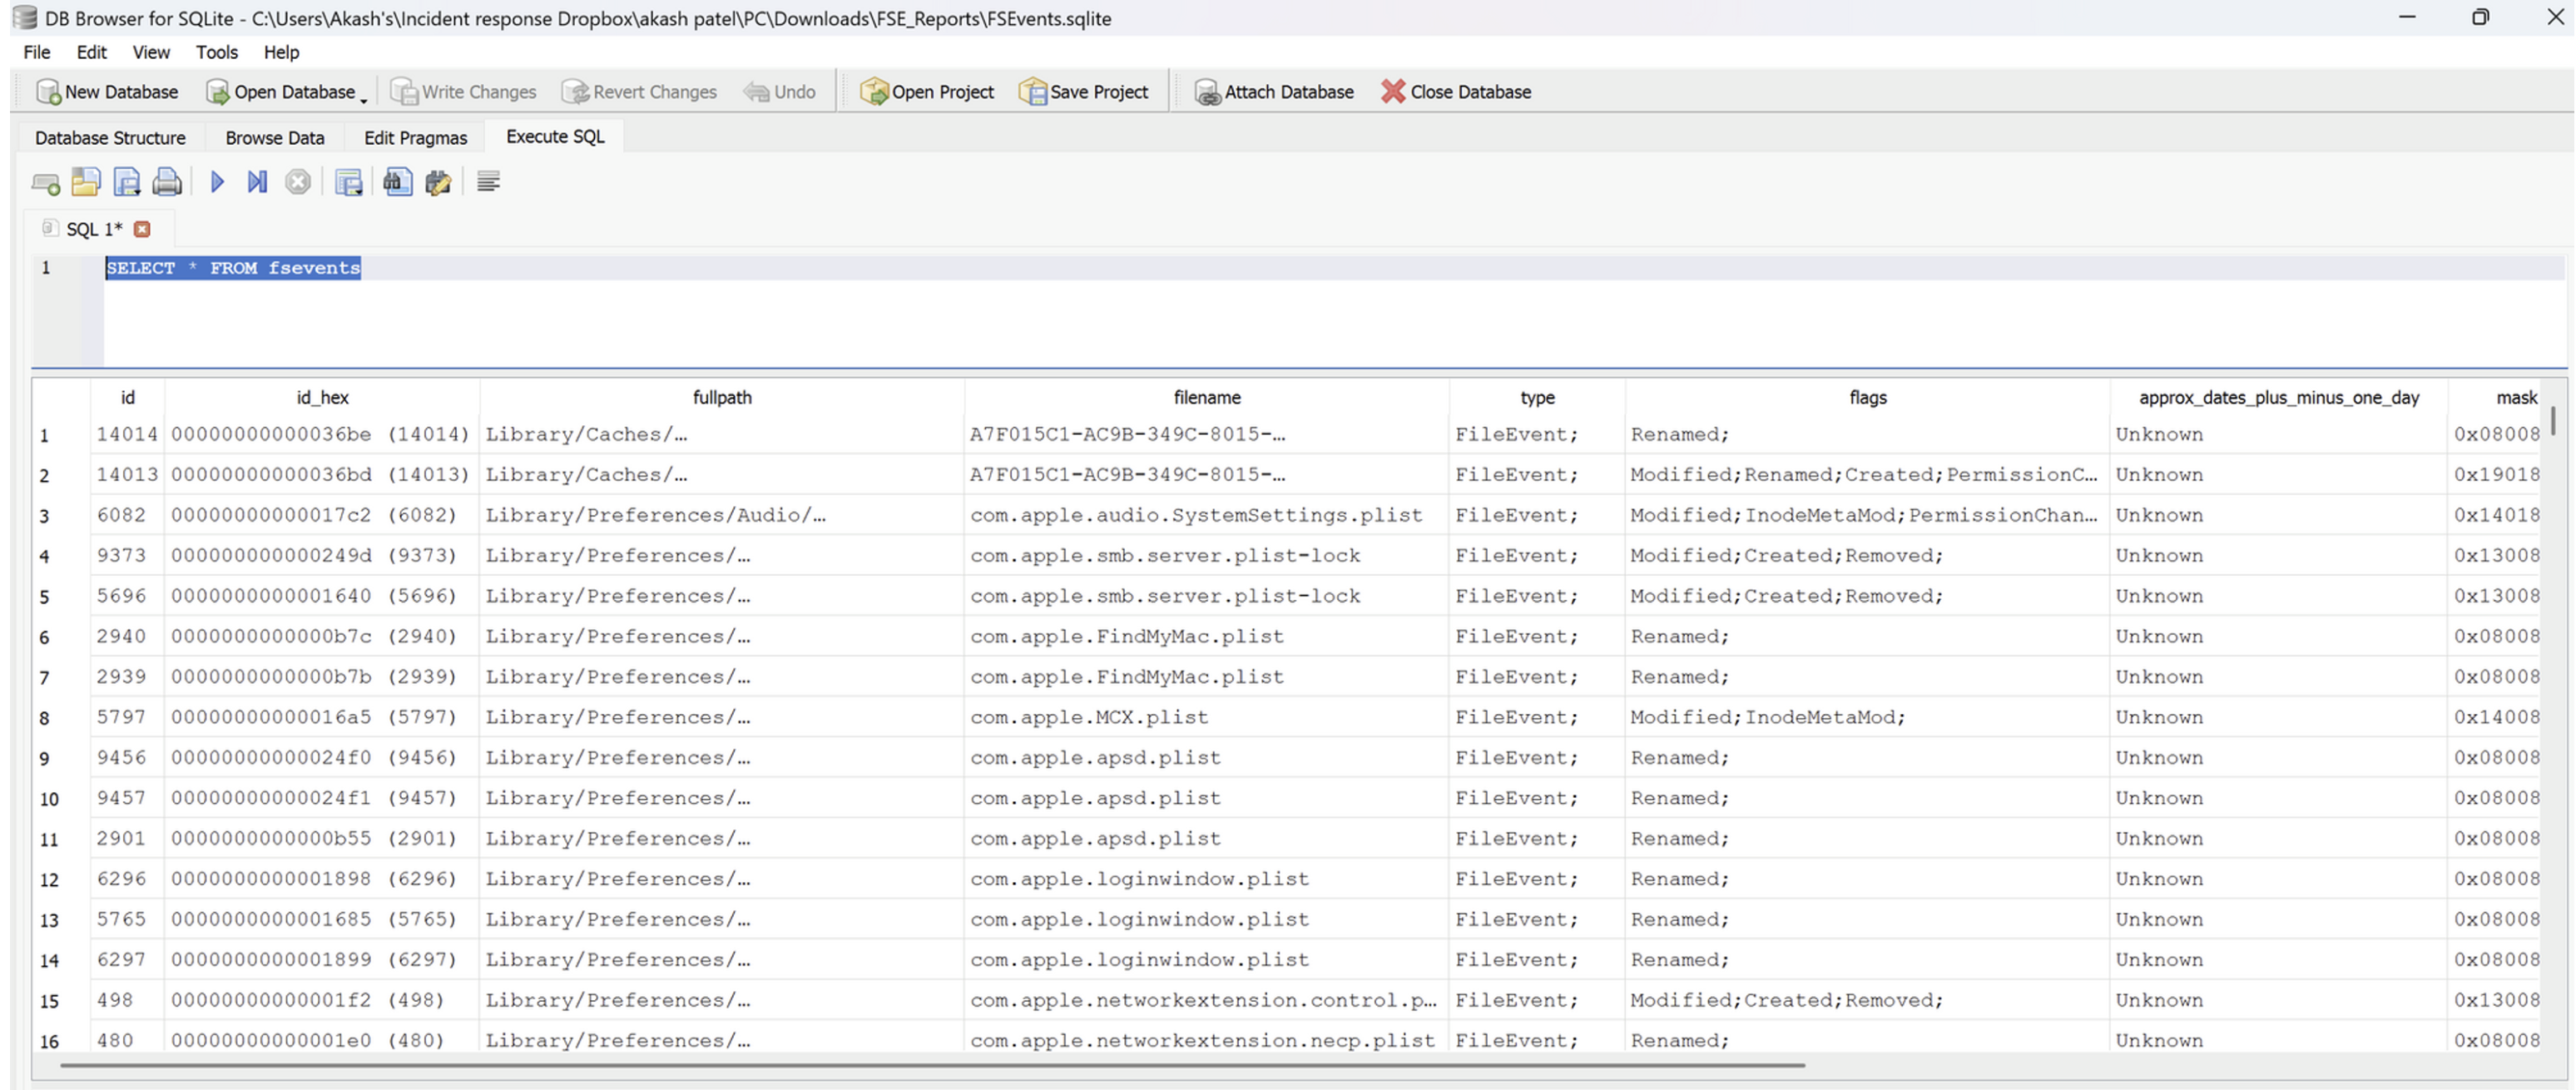Click the Open SQL file folder icon

click(86, 182)
